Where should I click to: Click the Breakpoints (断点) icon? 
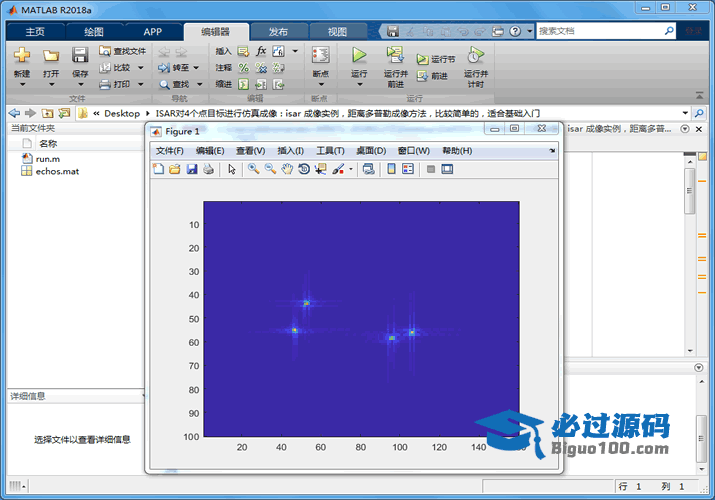(321, 55)
